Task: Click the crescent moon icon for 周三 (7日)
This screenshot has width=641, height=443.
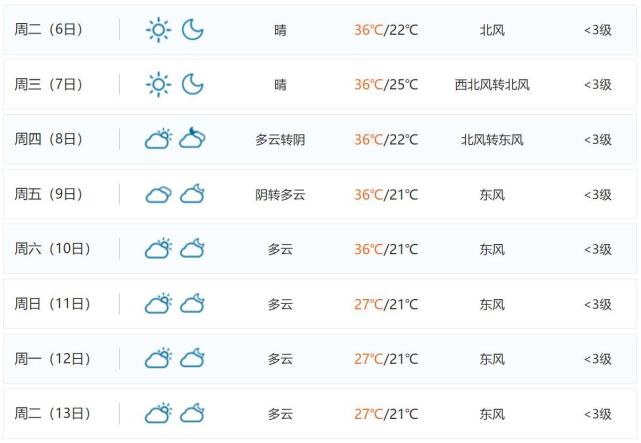Action: [x=192, y=85]
